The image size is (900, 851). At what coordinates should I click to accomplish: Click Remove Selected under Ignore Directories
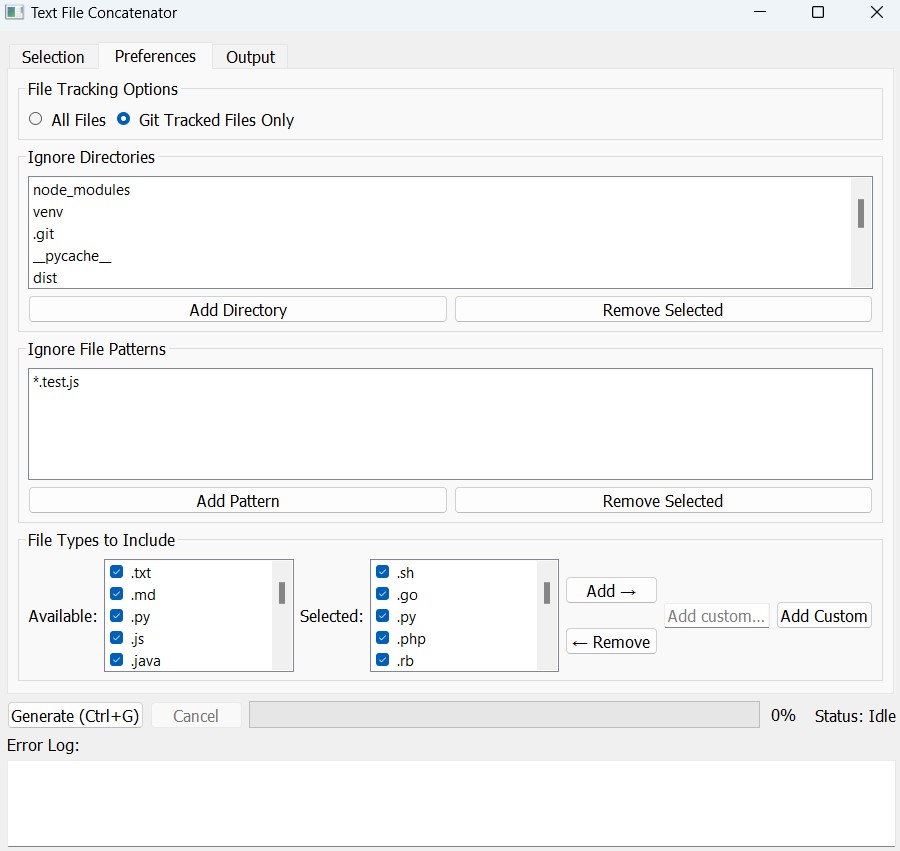(x=663, y=310)
